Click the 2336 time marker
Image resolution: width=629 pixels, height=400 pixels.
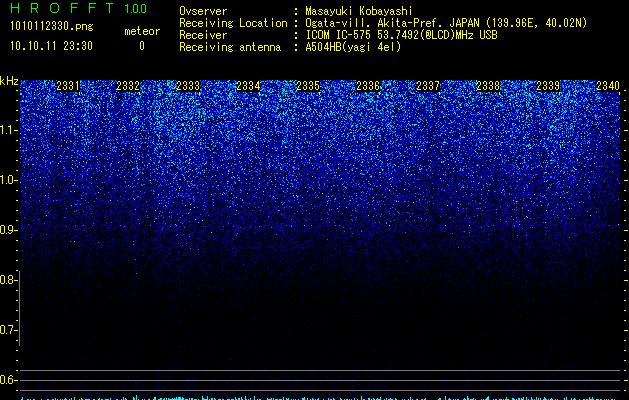pyautogui.click(x=368, y=86)
